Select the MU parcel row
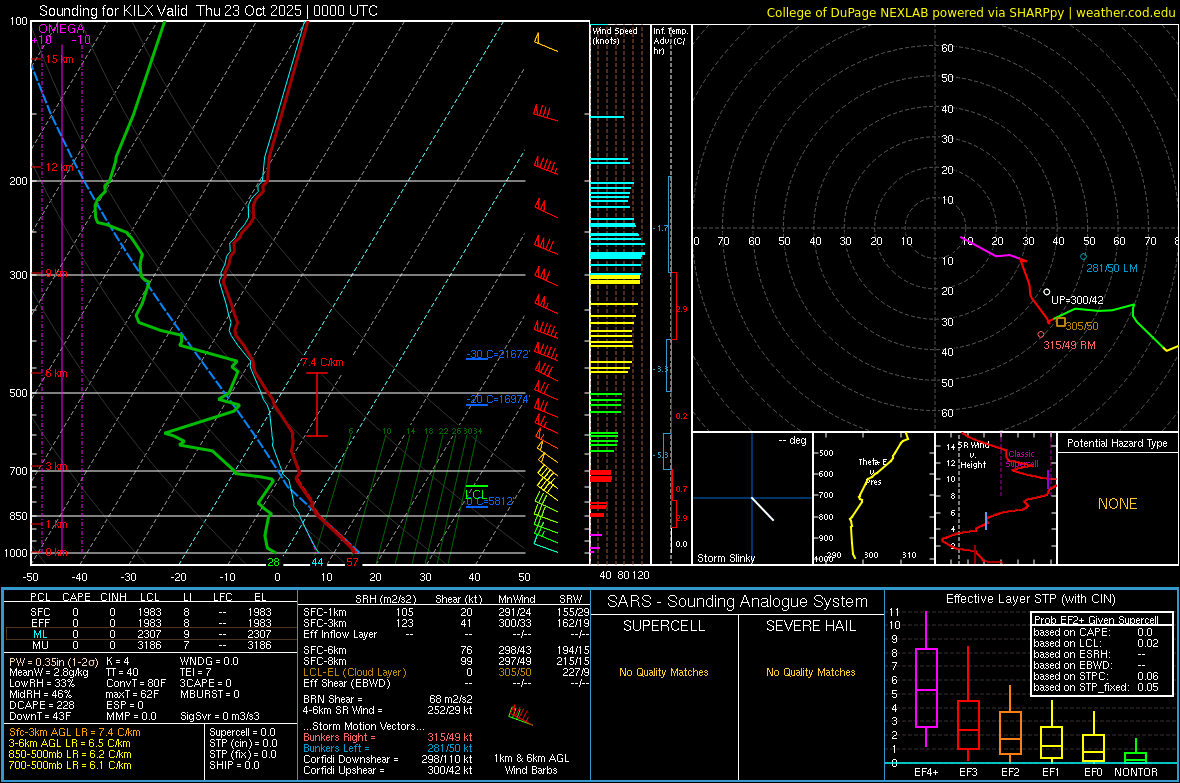 point(151,645)
